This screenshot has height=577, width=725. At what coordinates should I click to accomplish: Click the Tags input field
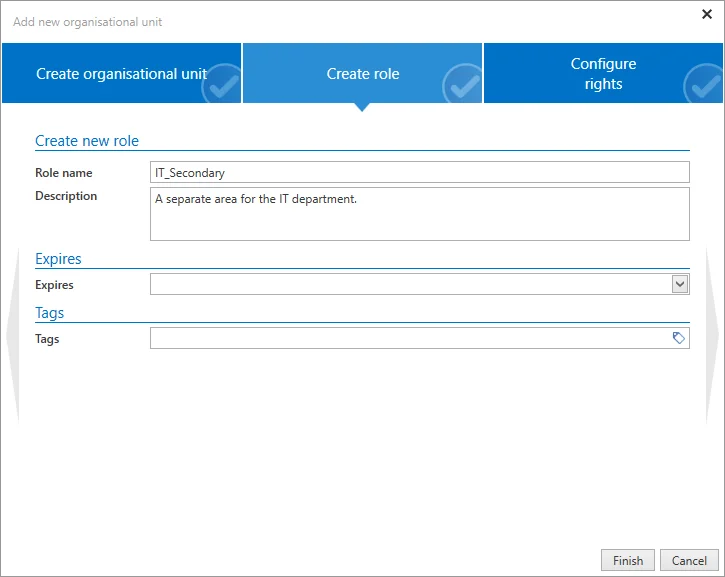420,338
